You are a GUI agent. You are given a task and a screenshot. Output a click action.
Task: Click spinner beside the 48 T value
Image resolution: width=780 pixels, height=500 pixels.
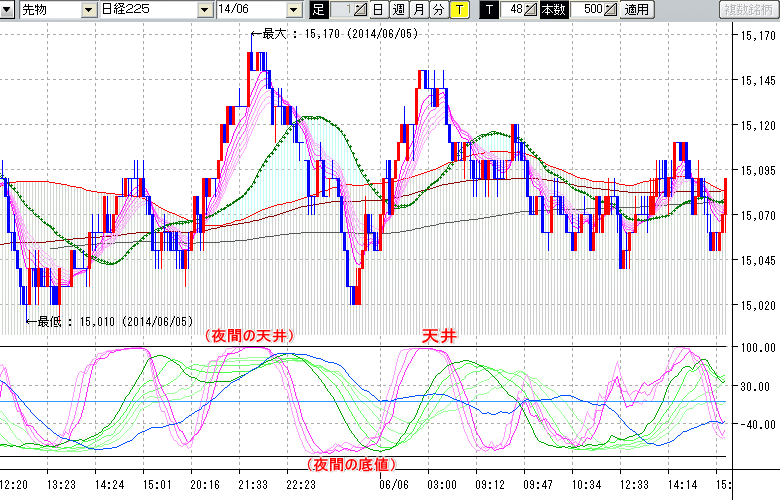coord(531,10)
